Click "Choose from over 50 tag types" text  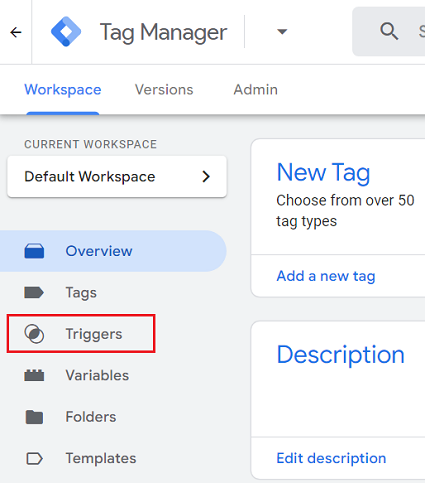click(345, 211)
